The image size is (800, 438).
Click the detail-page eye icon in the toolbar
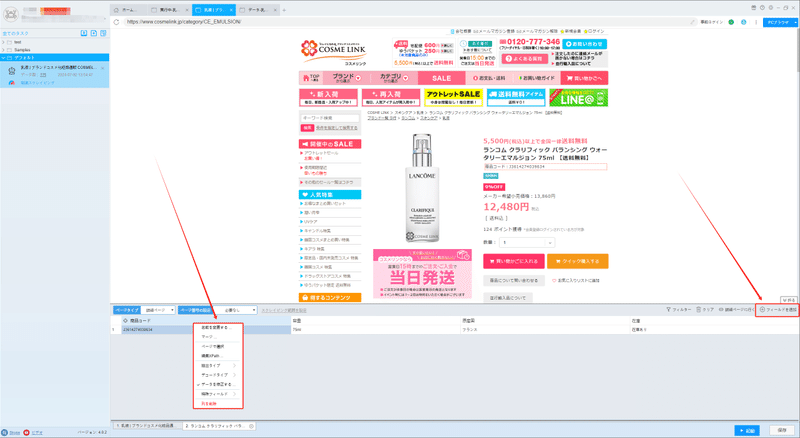tap(721, 309)
